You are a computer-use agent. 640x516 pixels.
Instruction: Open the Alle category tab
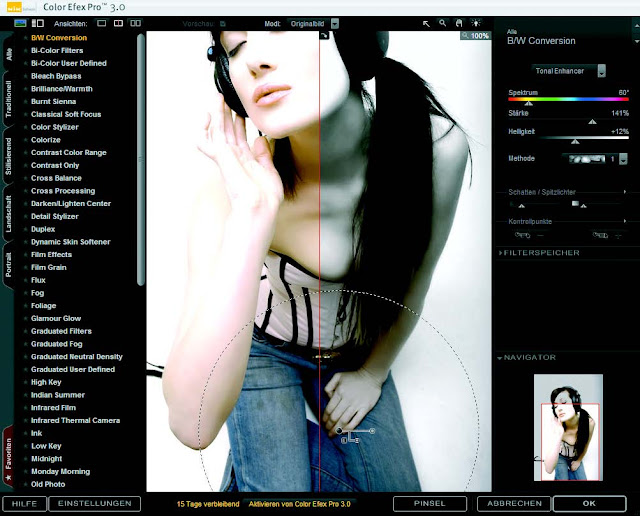point(9,54)
